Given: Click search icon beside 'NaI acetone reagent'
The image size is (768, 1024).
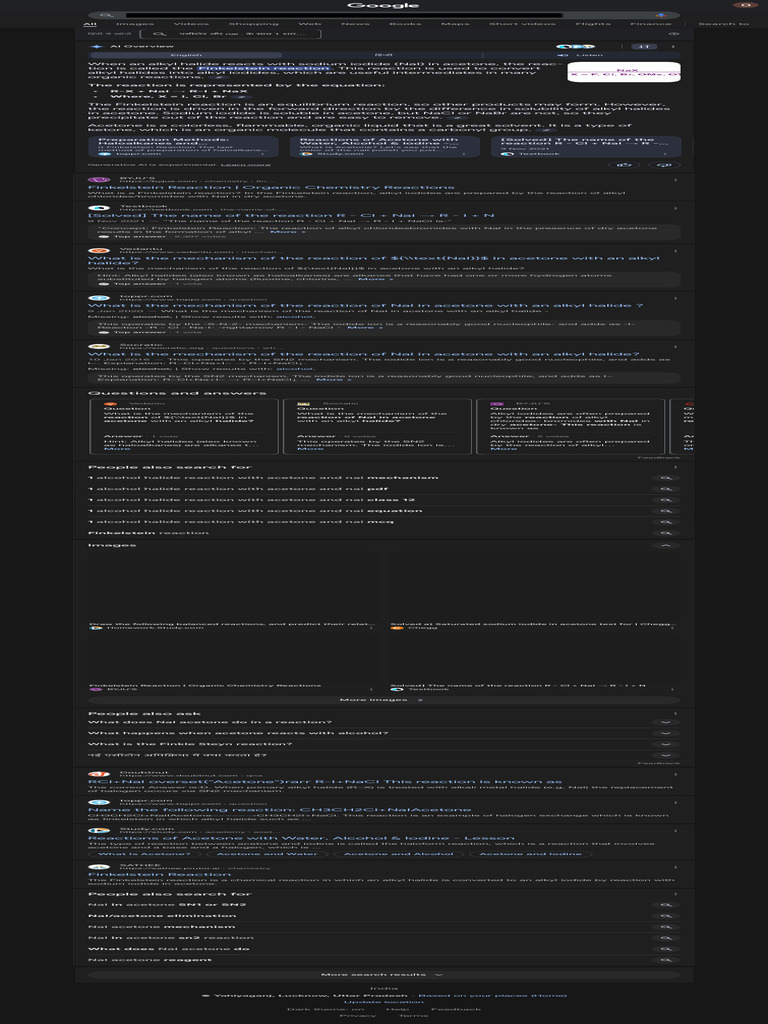Looking at the screenshot, I should point(666,960).
